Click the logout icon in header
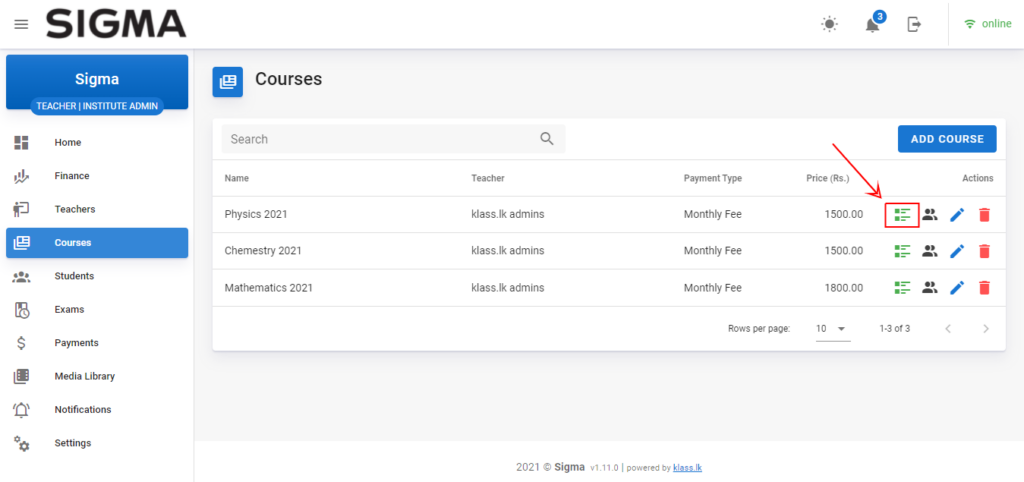Viewport: 1024px width, 482px height. tap(914, 24)
